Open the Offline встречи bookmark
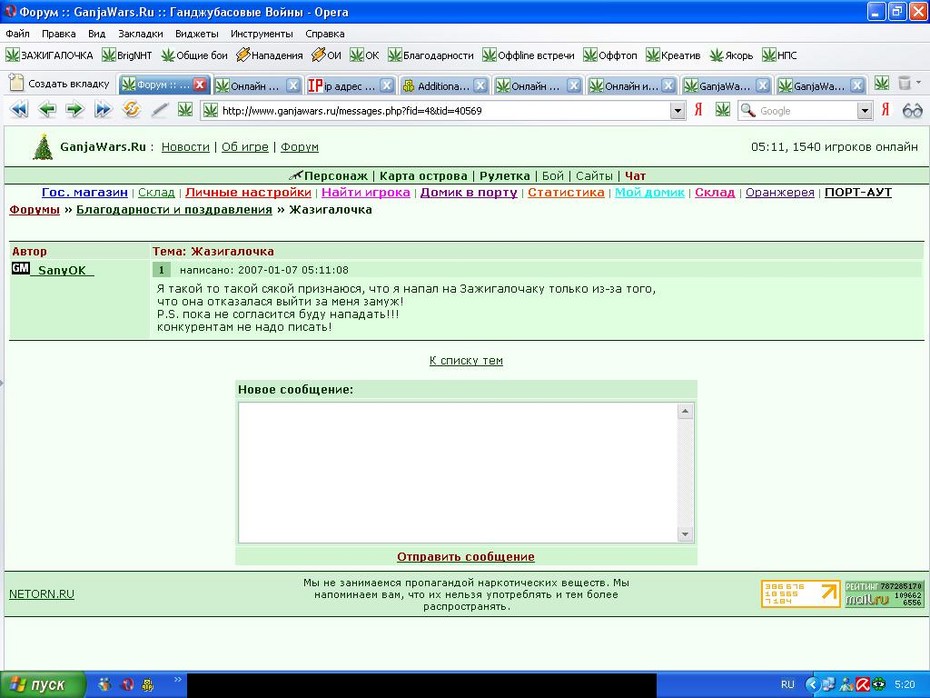930x698 pixels. (x=529, y=56)
